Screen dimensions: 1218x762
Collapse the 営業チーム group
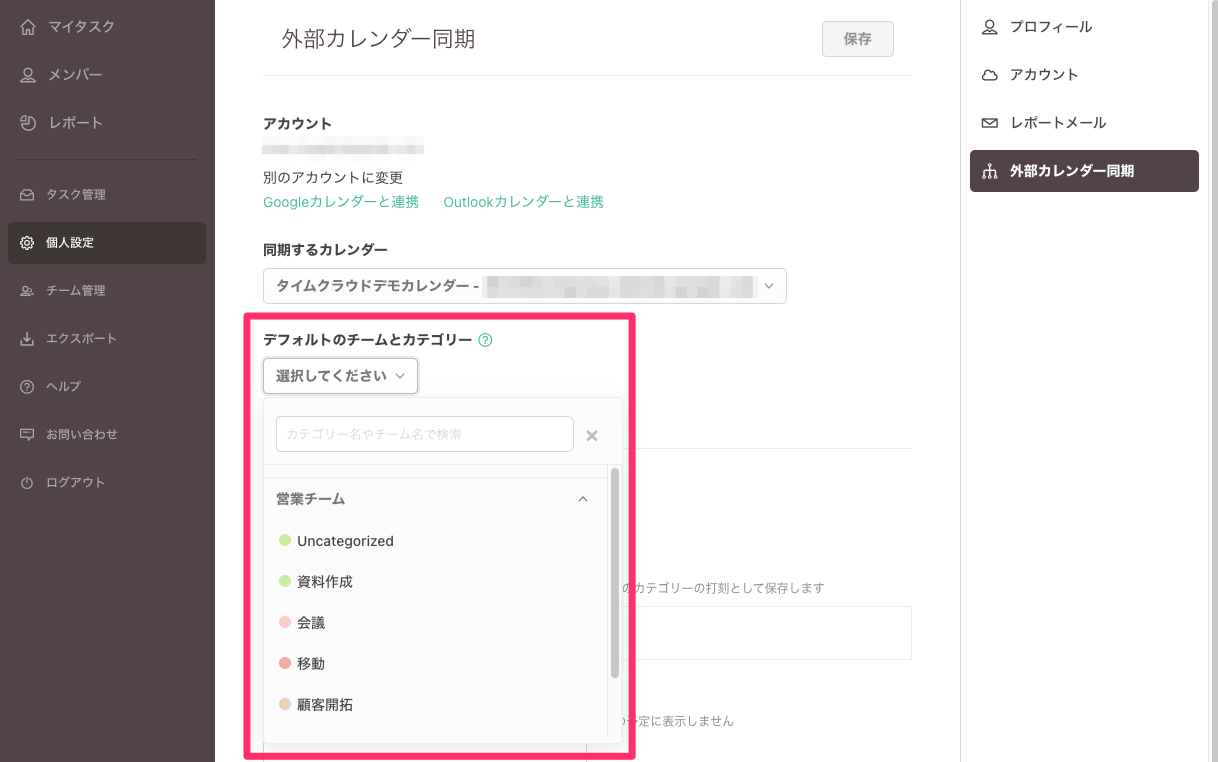point(583,499)
